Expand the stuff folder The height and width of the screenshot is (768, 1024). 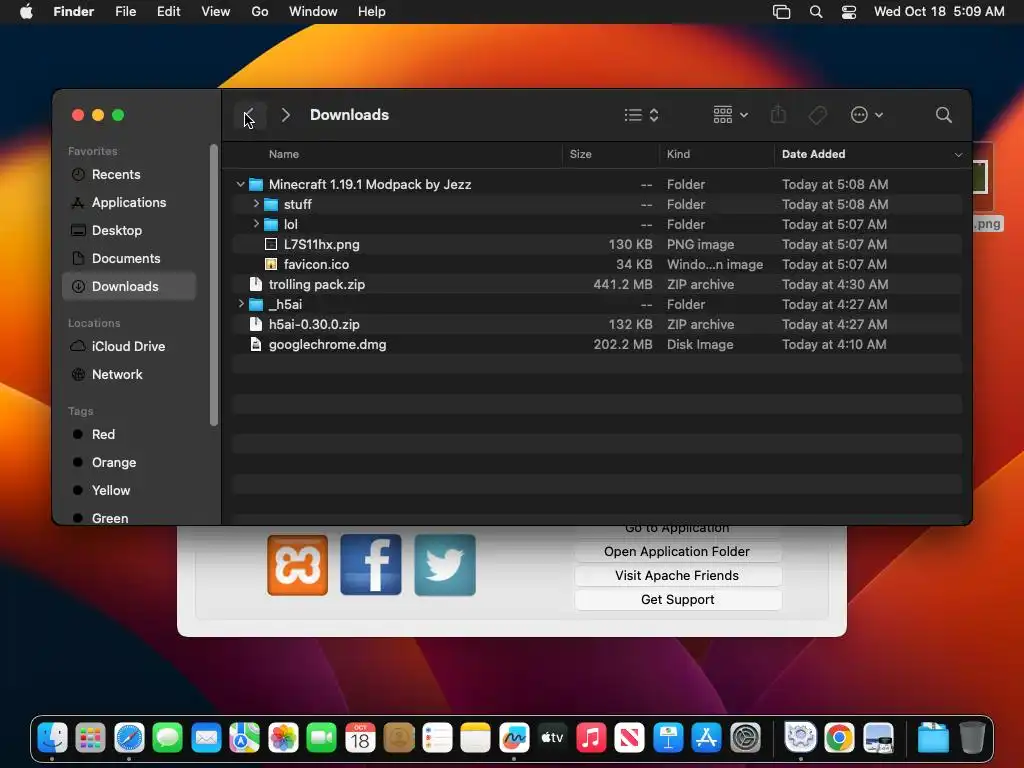256,204
